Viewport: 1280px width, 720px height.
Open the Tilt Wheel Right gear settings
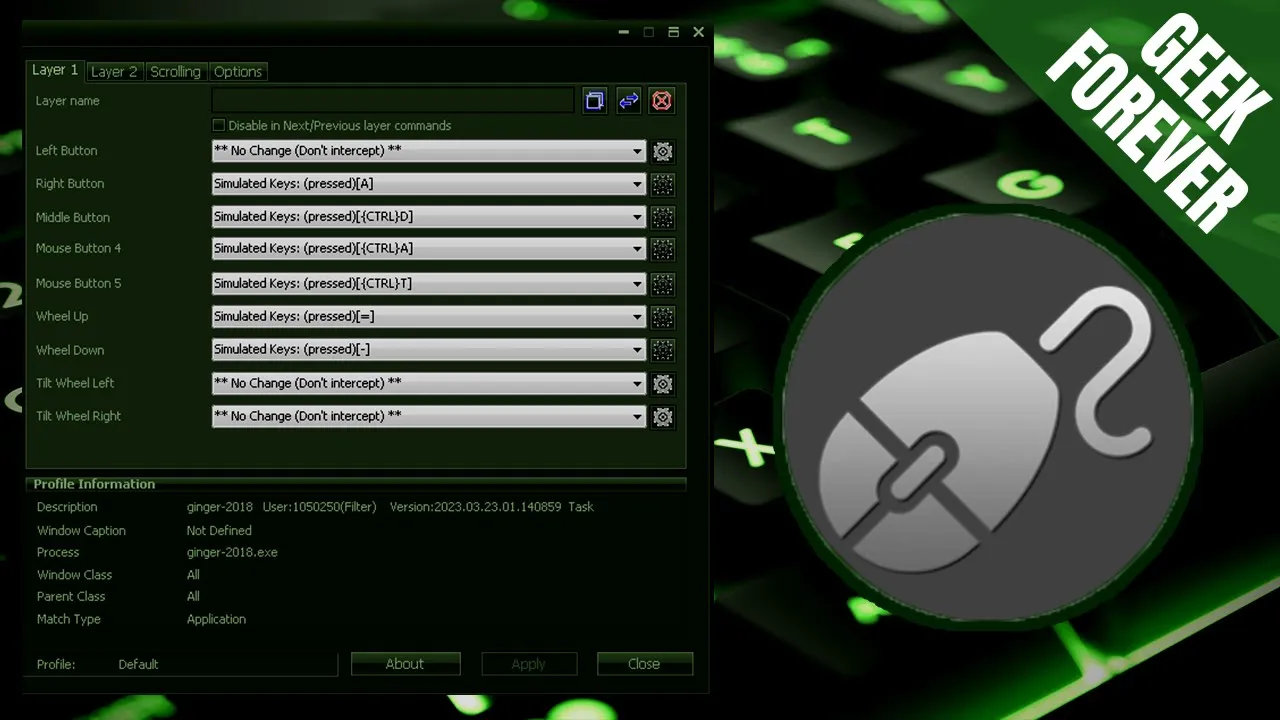coord(663,417)
